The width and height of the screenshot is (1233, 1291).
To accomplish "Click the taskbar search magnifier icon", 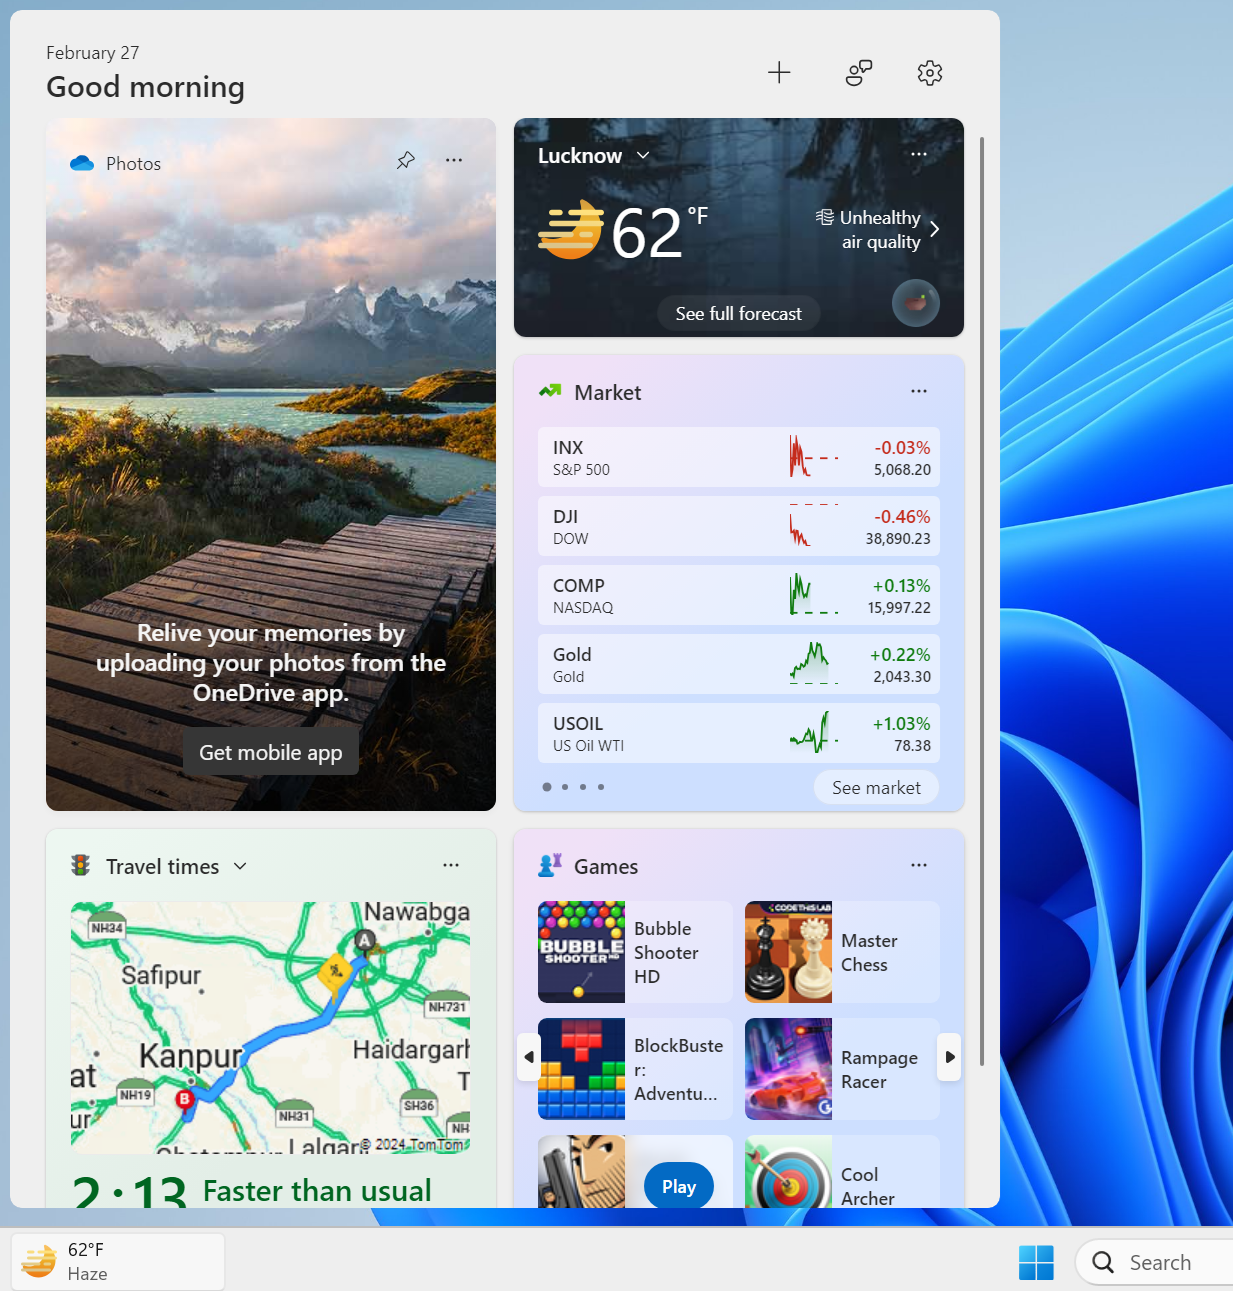I will point(1103,1262).
